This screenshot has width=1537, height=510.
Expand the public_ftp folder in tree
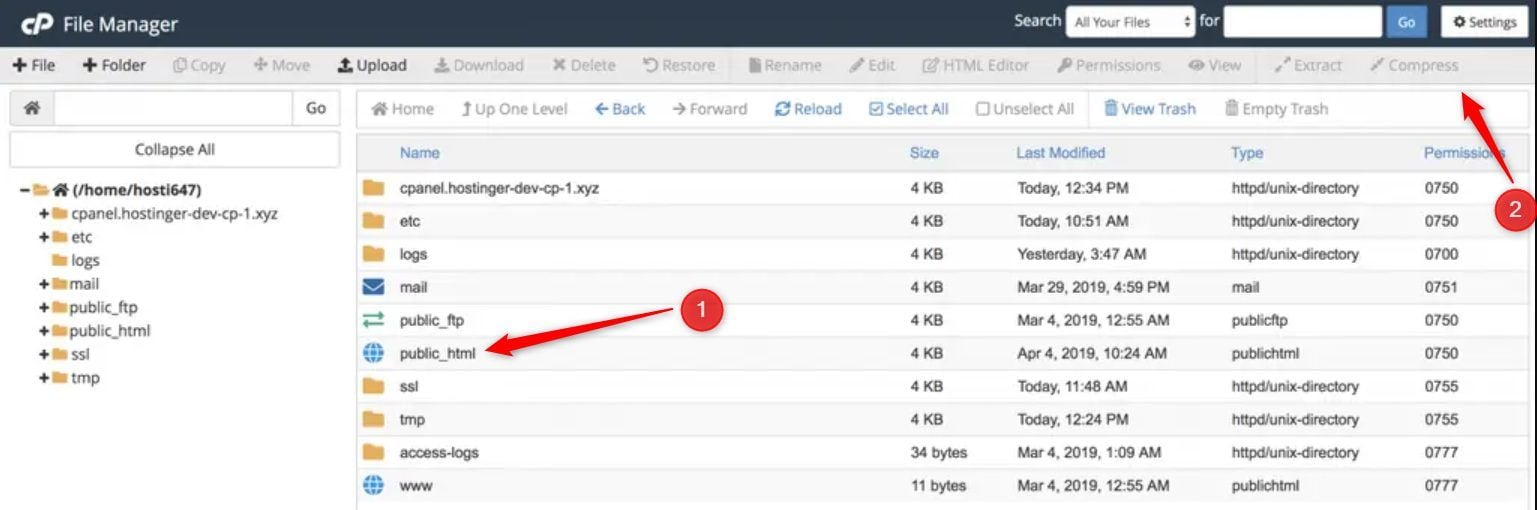pos(44,307)
